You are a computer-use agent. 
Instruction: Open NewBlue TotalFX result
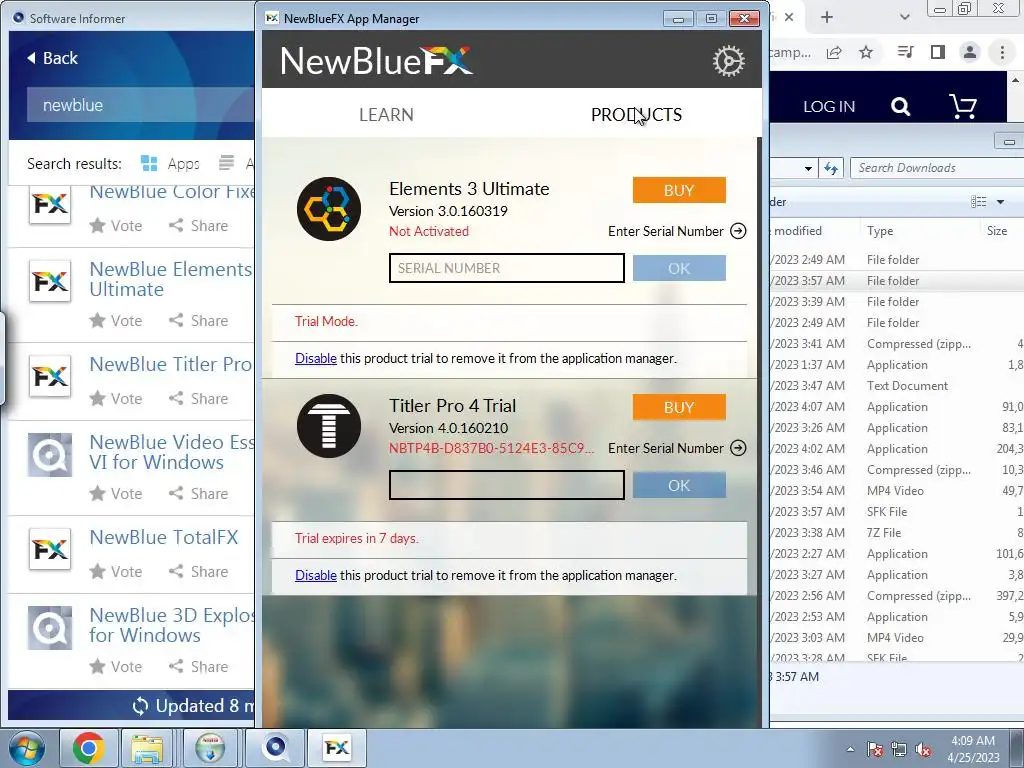coord(164,537)
